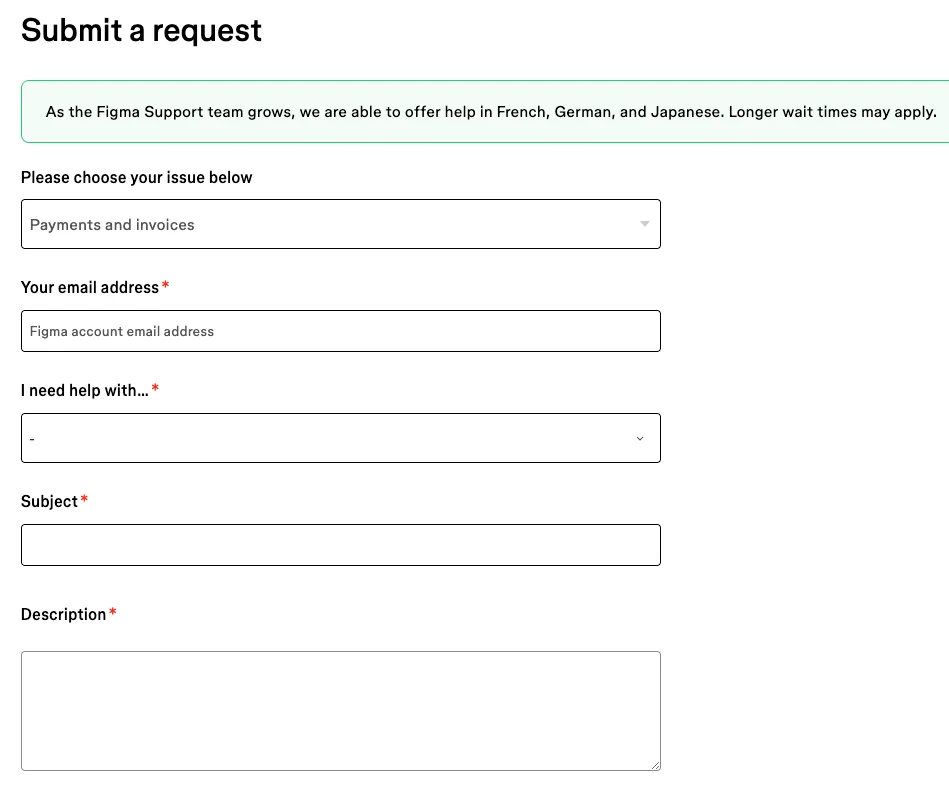This screenshot has width=949, height=794.
Task: Focus the Figma account email address field
Action: click(x=340, y=331)
